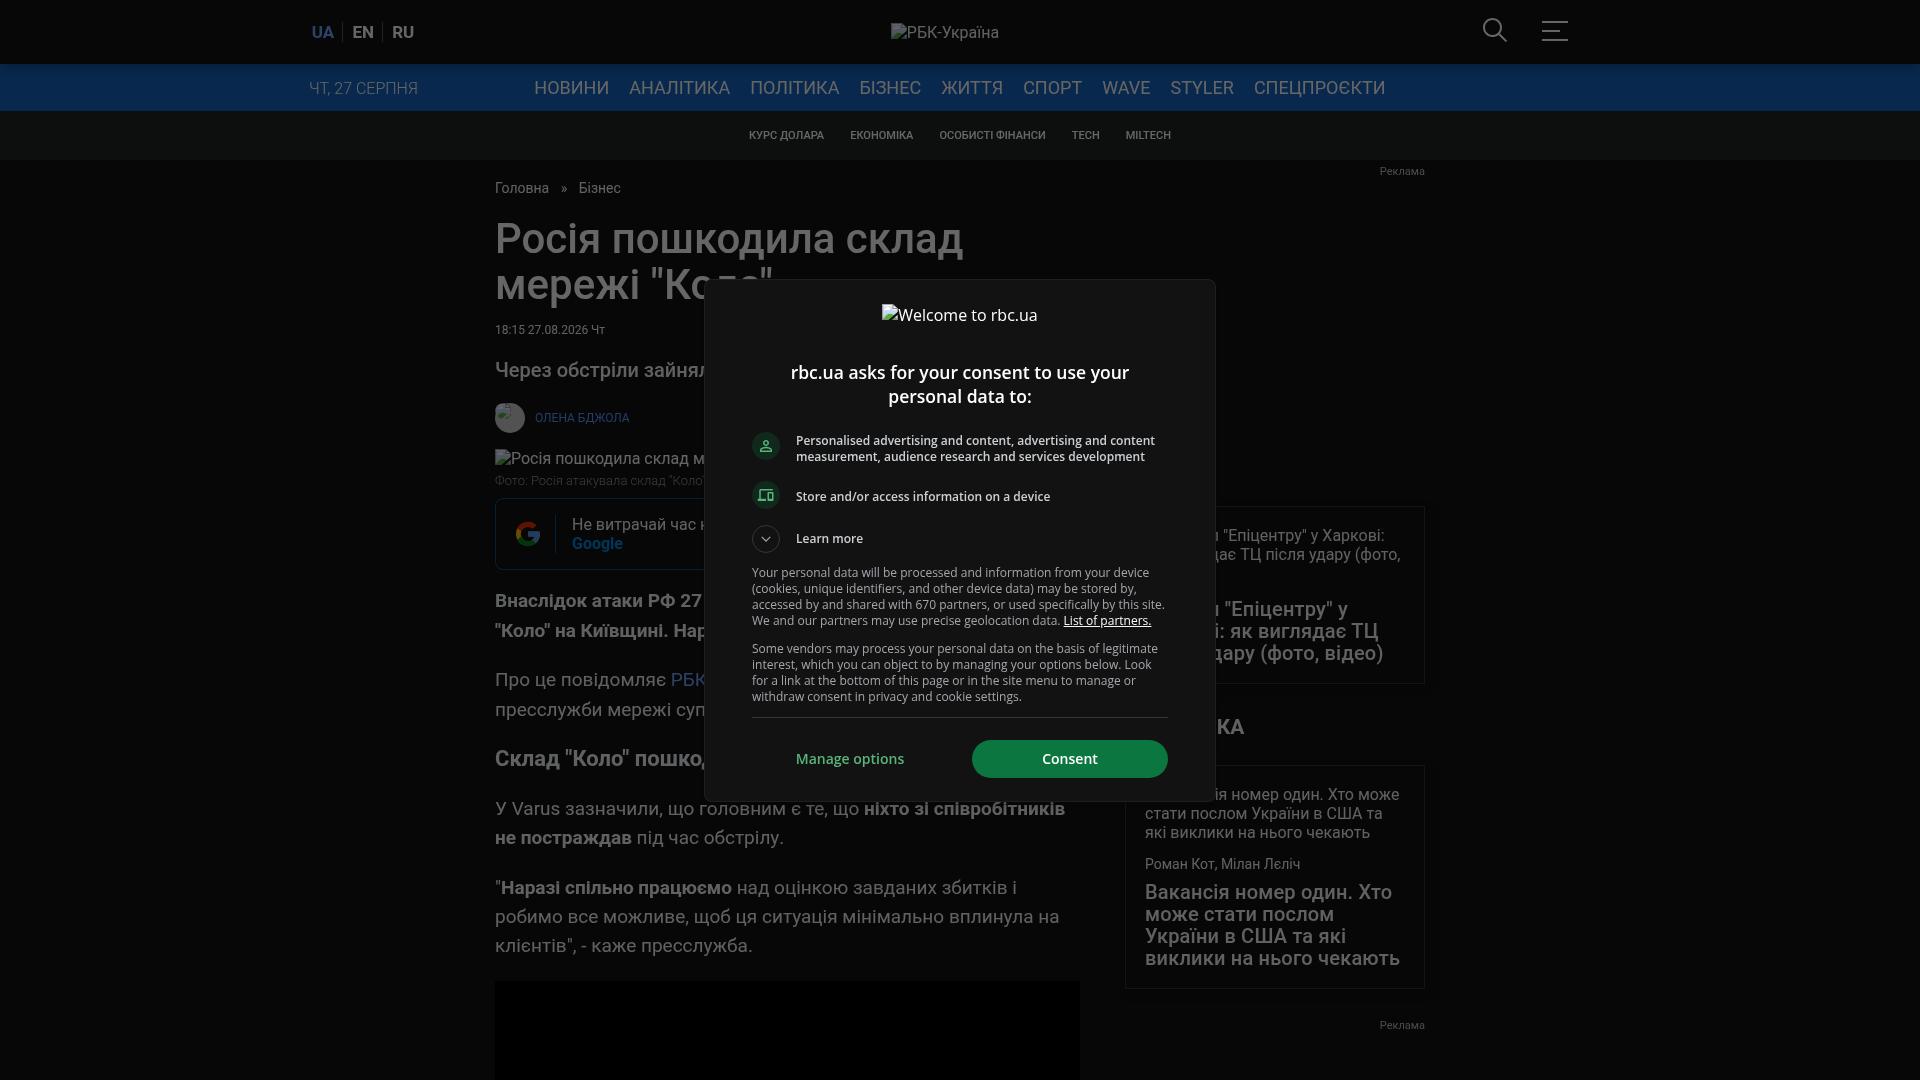
Task: Open the НОВИНИ section
Action: [571, 88]
